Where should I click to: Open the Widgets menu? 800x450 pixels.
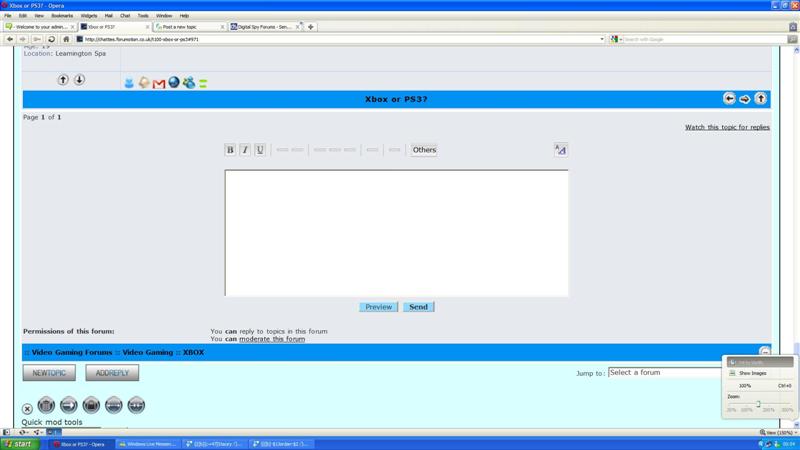click(89, 16)
